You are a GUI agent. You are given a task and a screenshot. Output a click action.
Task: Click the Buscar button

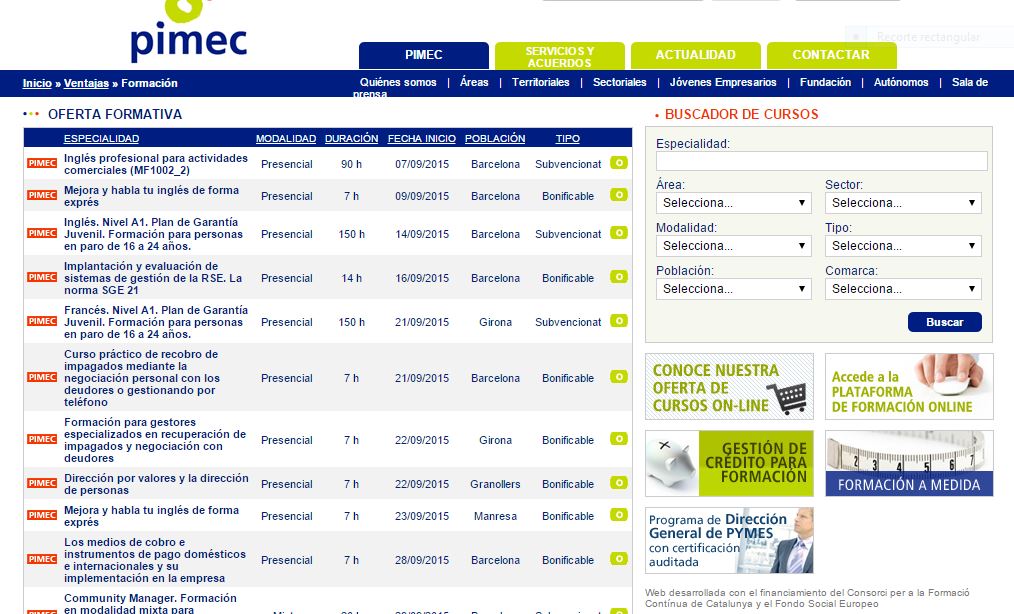point(945,322)
